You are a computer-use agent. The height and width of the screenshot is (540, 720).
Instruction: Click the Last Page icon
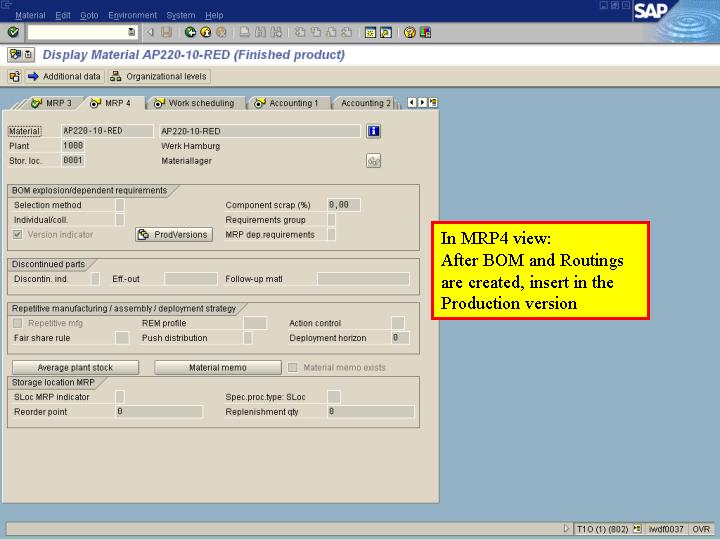pyautogui.click(x=347, y=32)
